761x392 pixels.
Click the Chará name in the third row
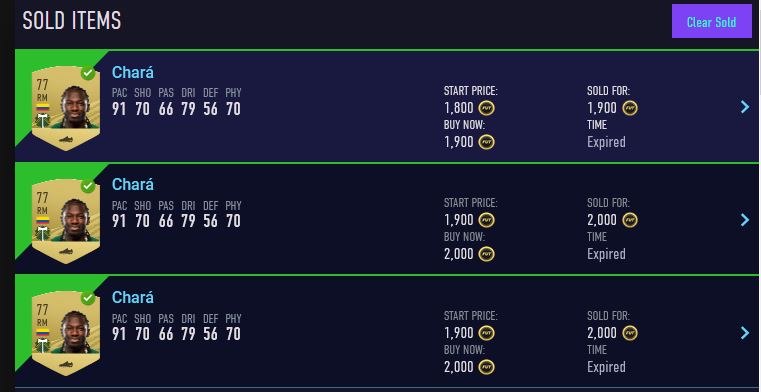[132, 297]
